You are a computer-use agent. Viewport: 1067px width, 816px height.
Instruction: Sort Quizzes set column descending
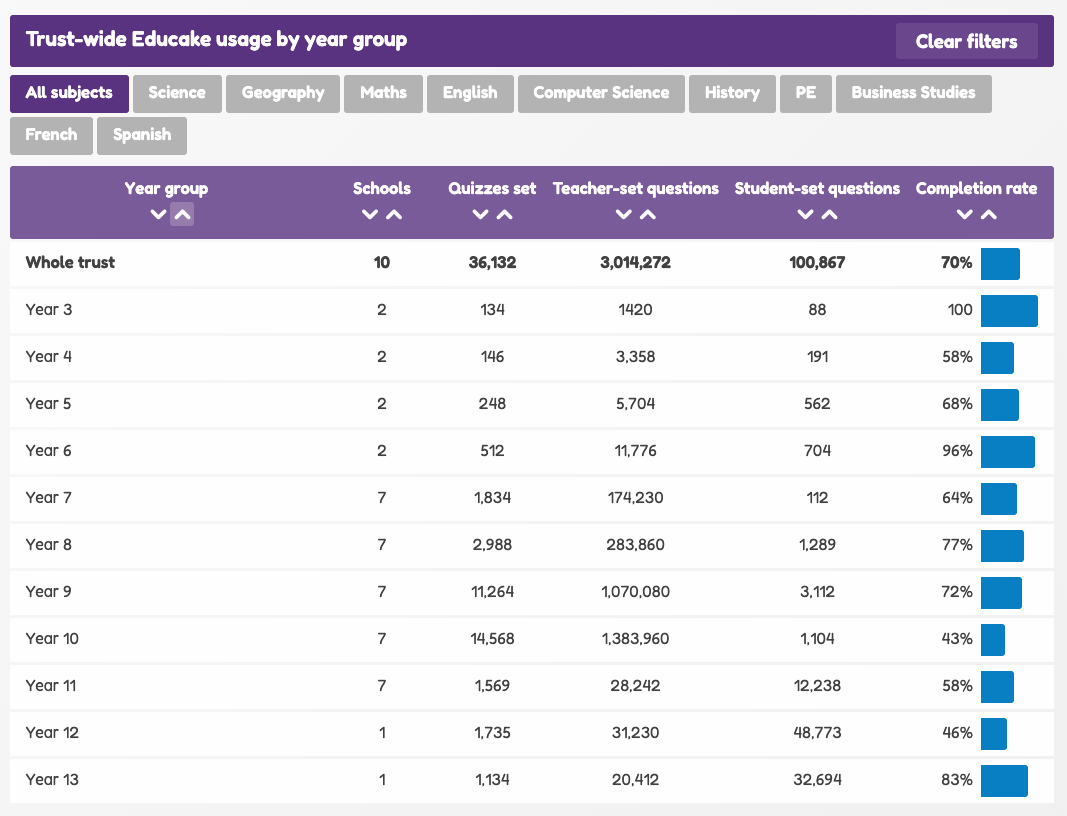480,214
